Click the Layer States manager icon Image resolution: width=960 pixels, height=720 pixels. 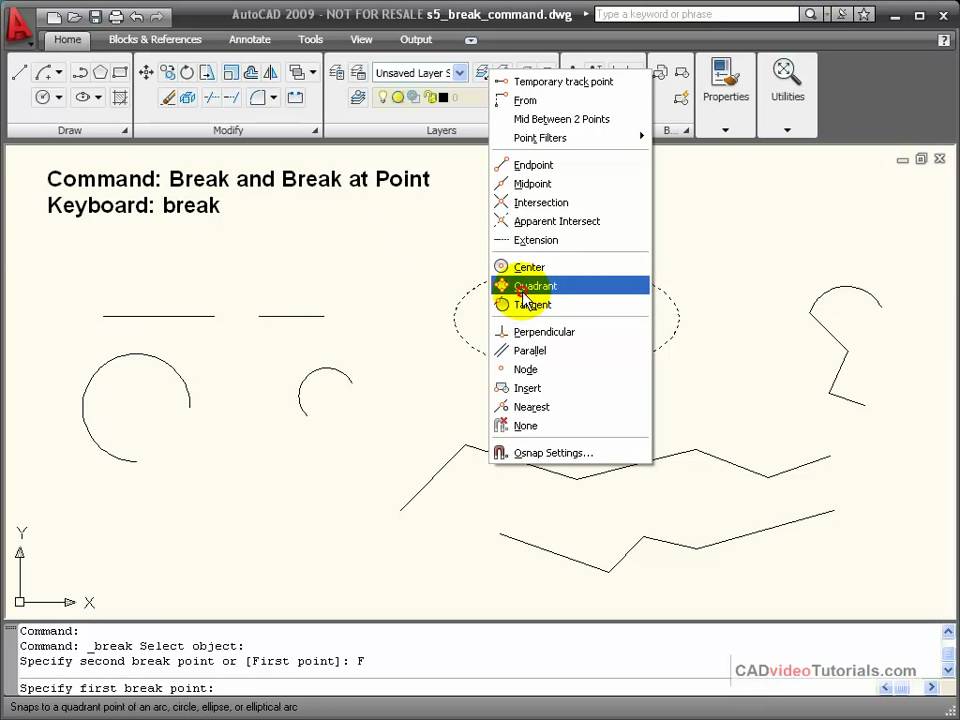coord(358,72)
